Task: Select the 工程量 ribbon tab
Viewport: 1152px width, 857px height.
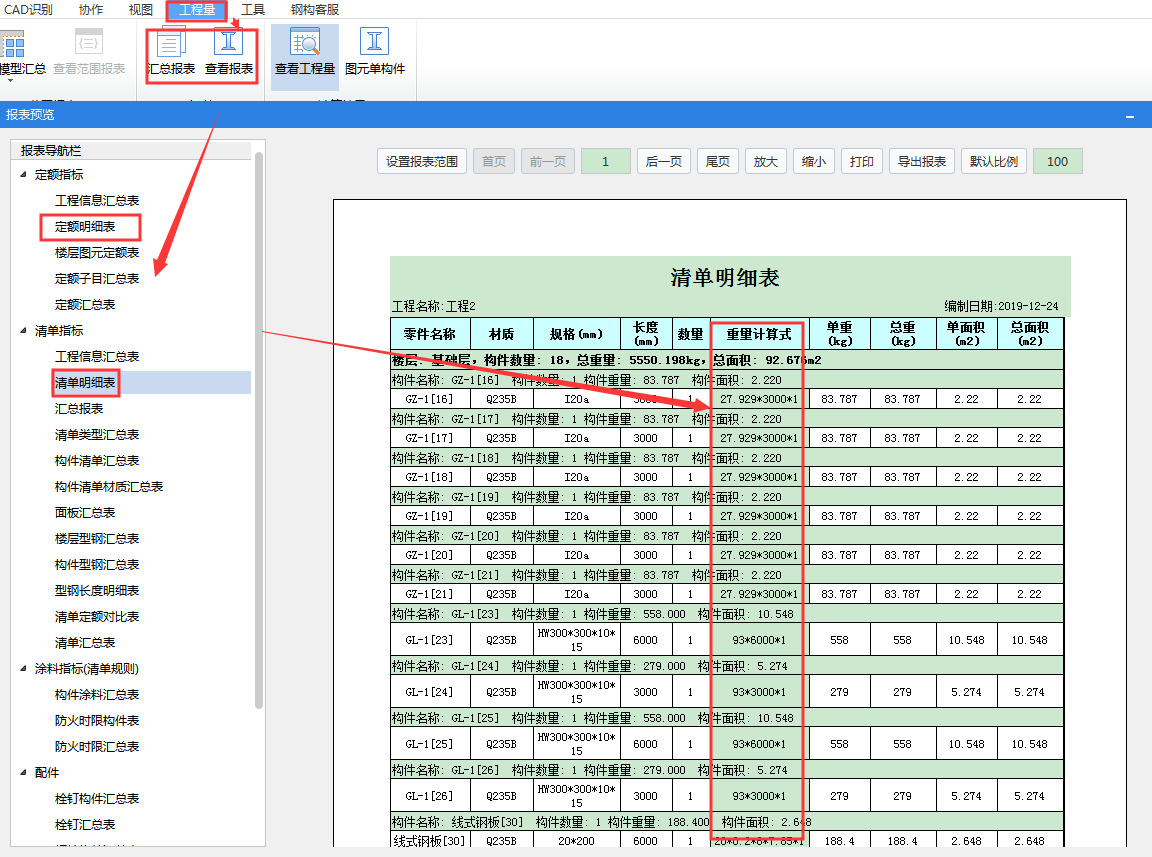Action: [197, 10]
